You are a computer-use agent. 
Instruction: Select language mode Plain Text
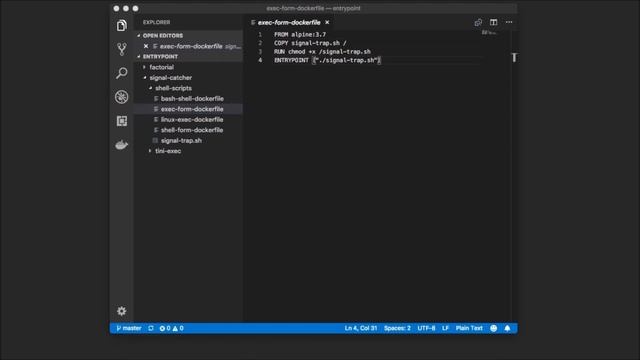click(x=469, y=328)
